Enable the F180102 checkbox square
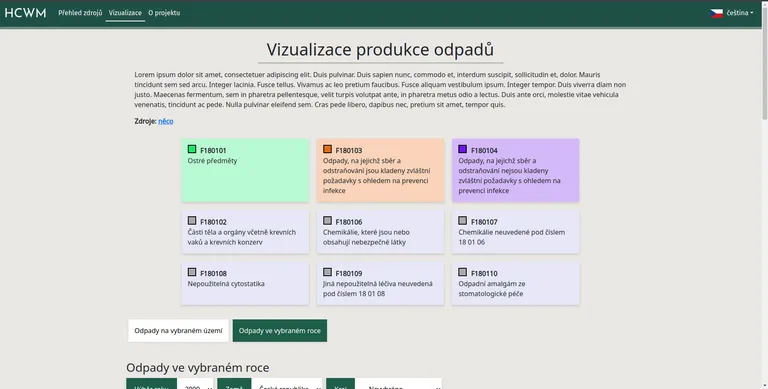This screenshot has width=768, height=389. point(192,220)
